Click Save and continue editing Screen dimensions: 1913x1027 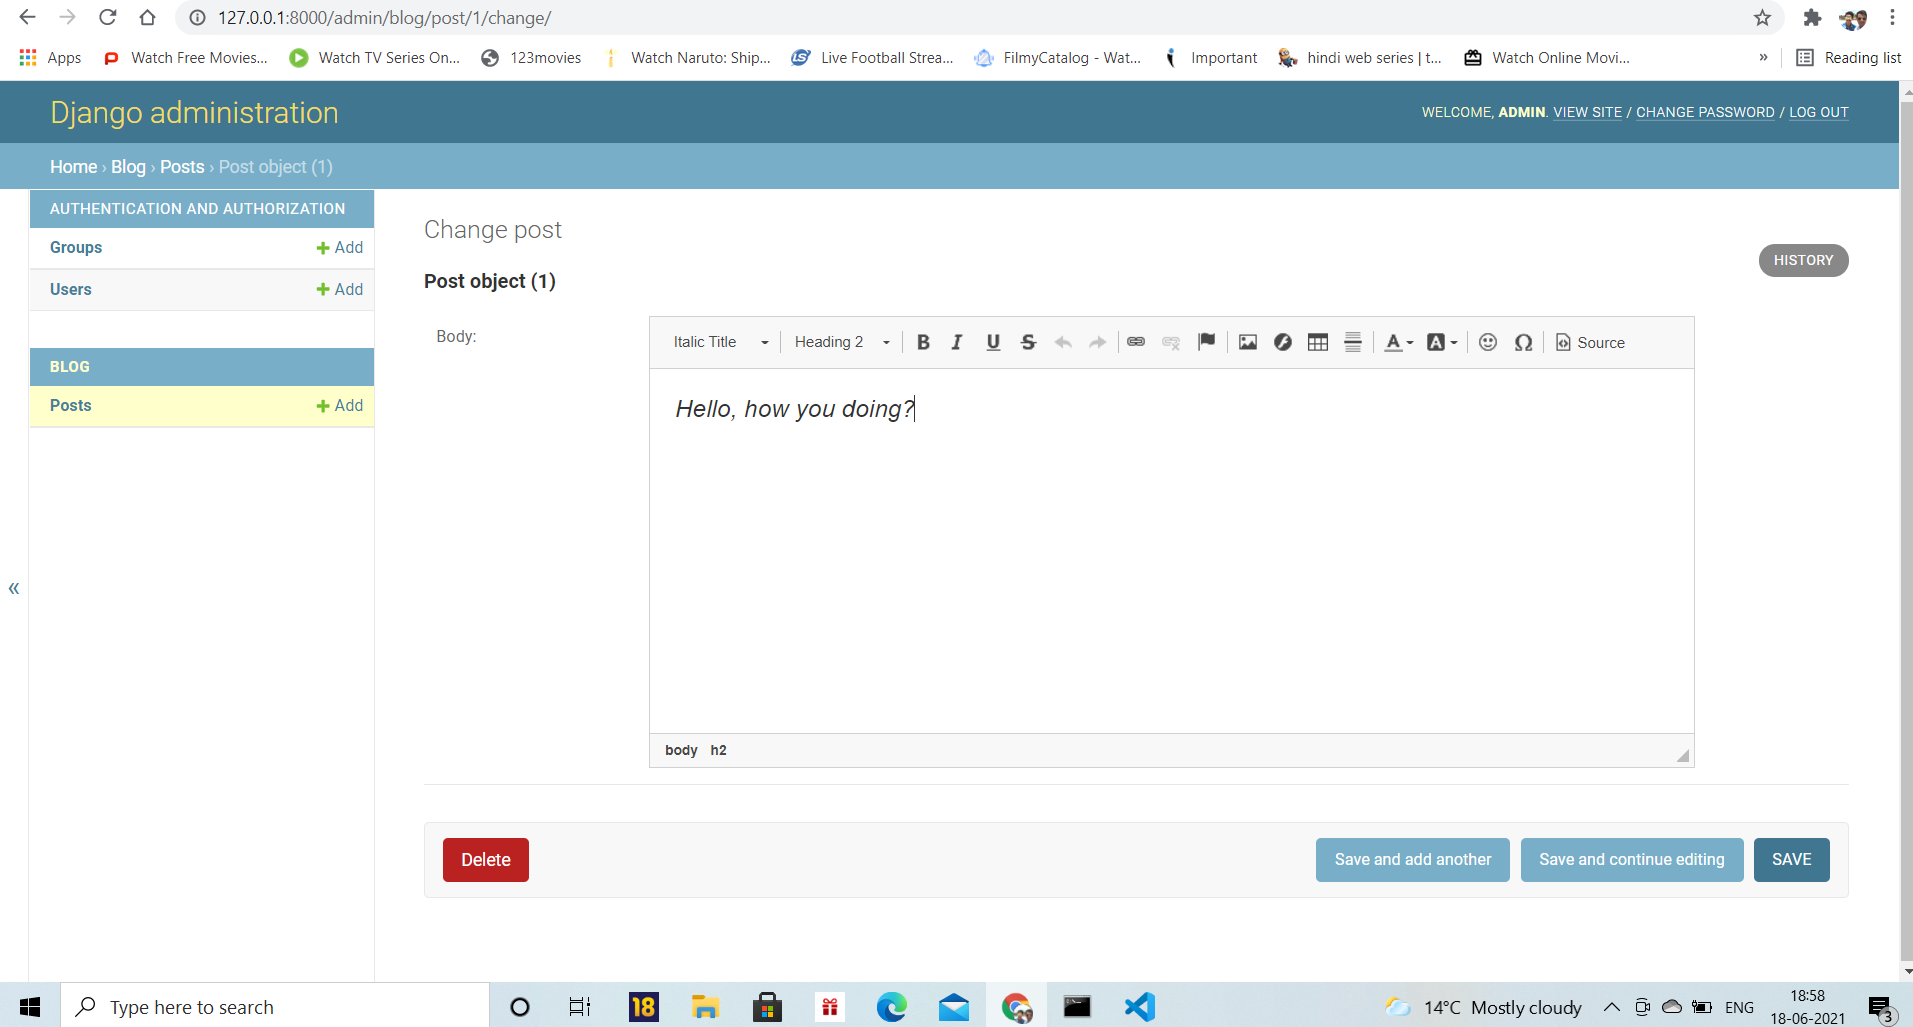point(1631,859)
